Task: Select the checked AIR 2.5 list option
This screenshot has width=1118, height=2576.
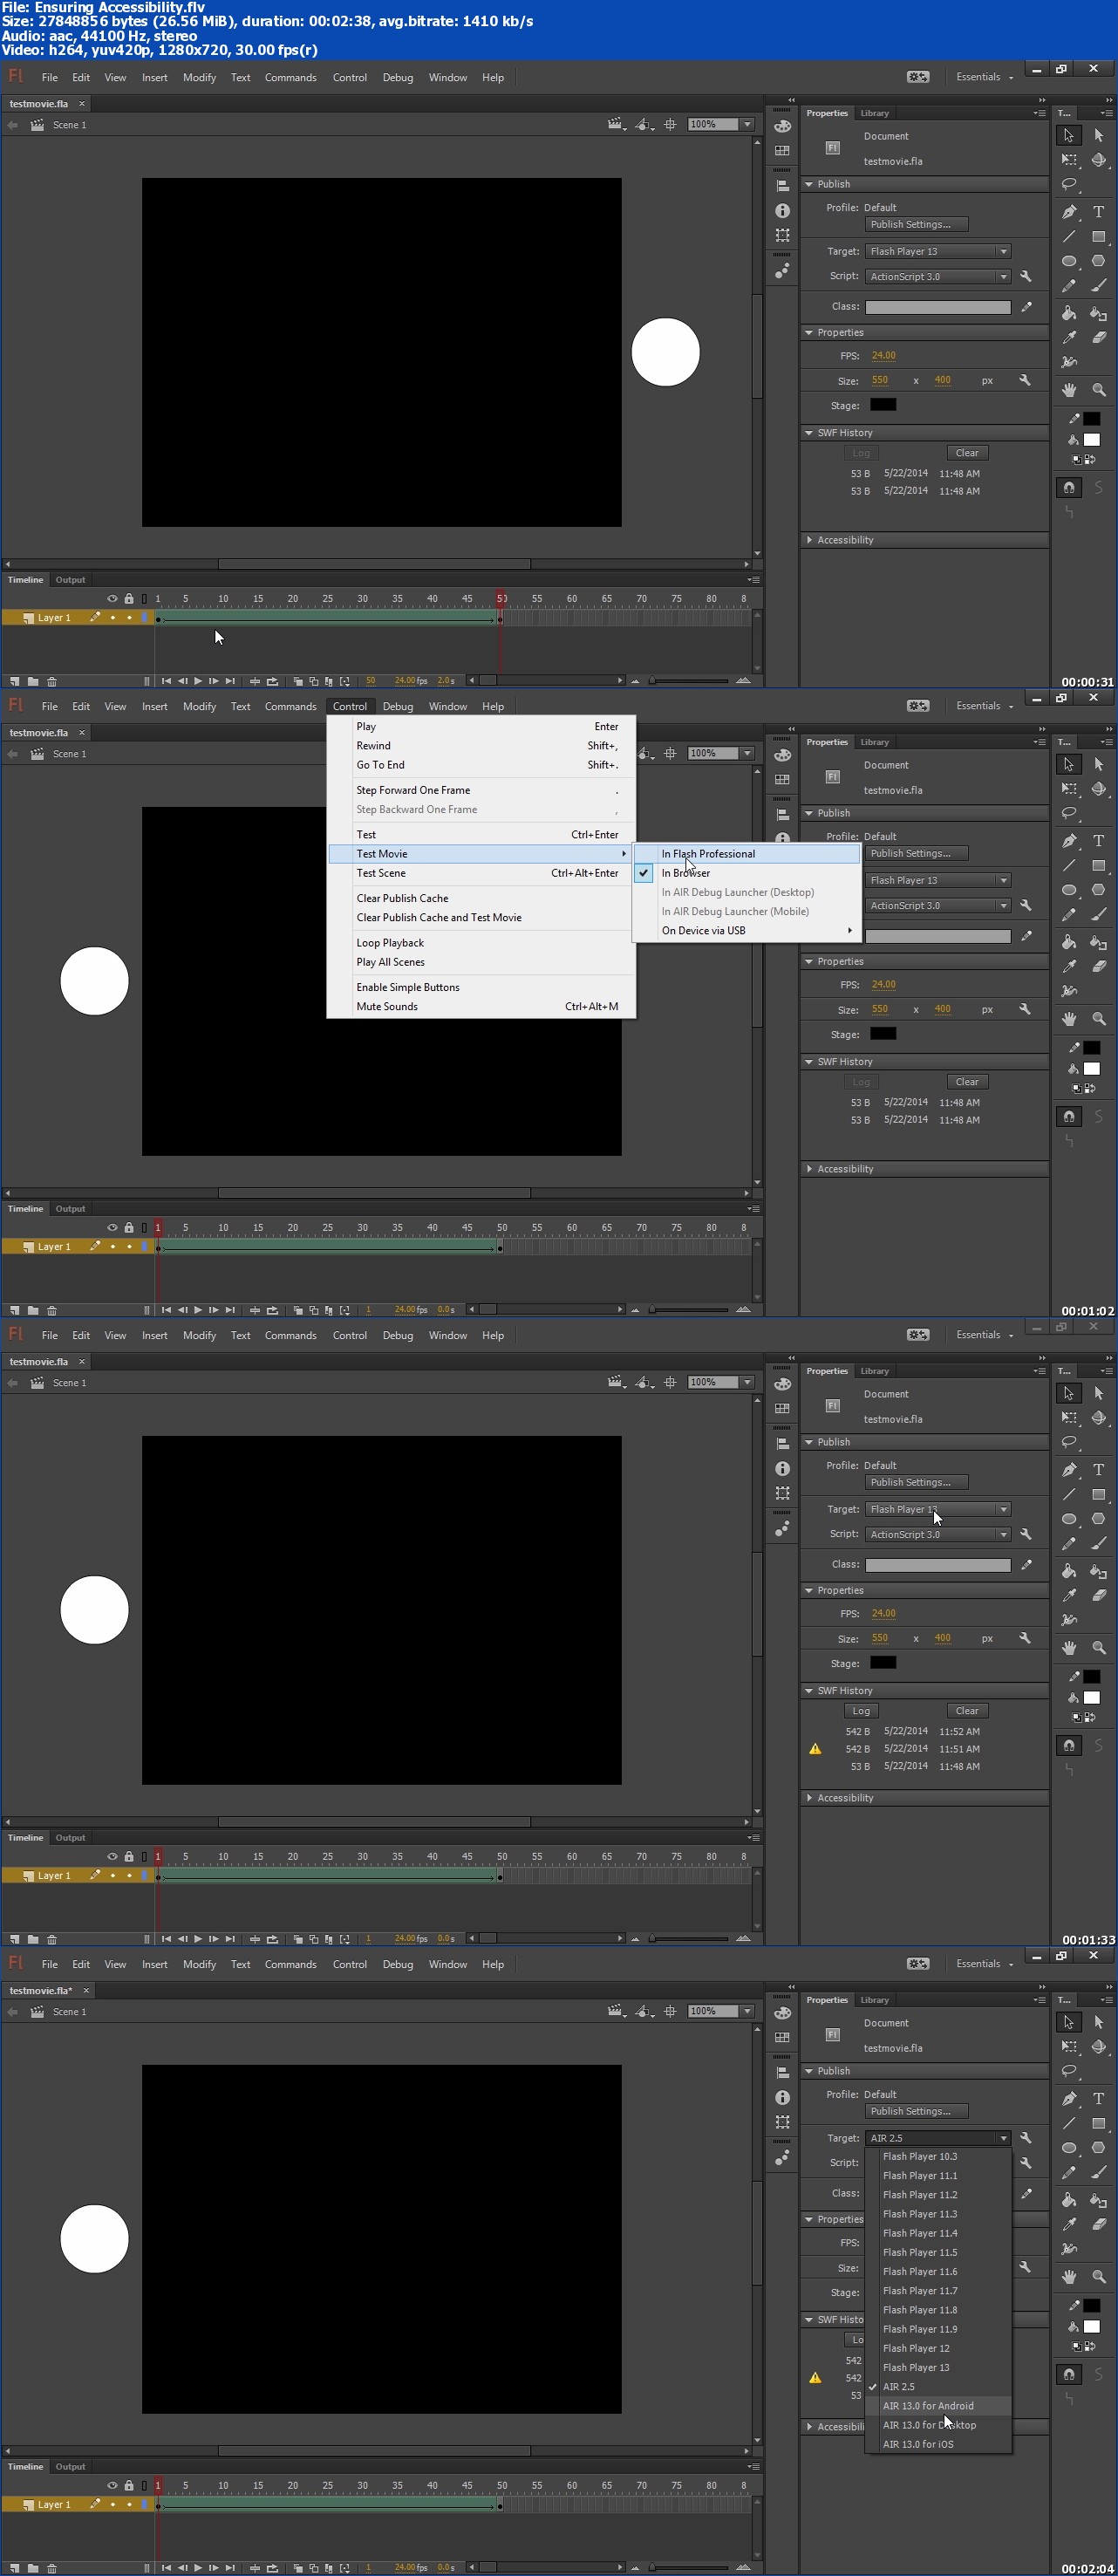Action: pyautogui.click(x=939, y=2387)
